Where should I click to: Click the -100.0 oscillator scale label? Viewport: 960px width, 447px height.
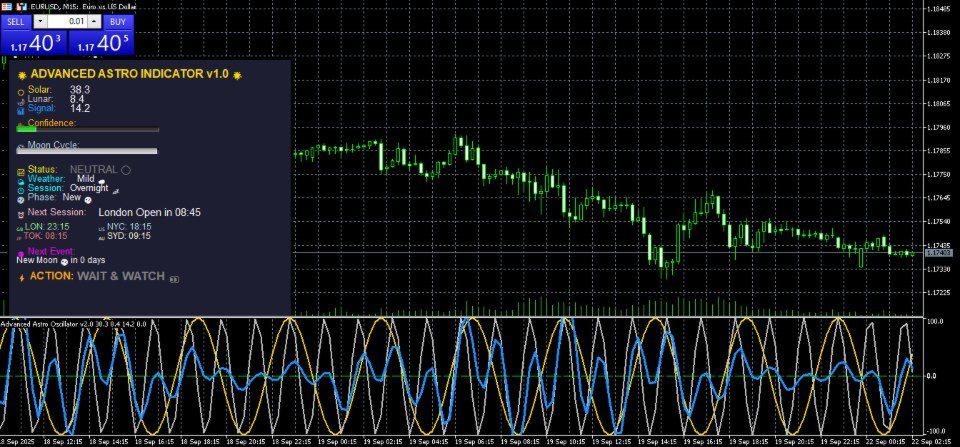click(934, 430)
